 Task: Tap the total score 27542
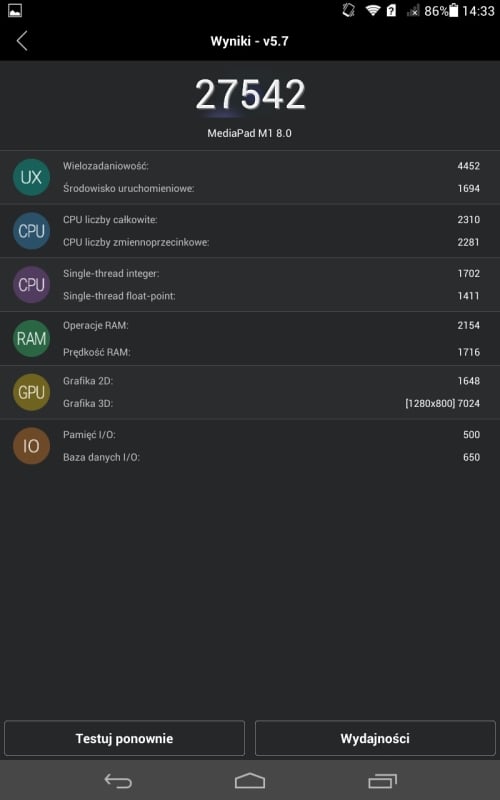[250, 95]
